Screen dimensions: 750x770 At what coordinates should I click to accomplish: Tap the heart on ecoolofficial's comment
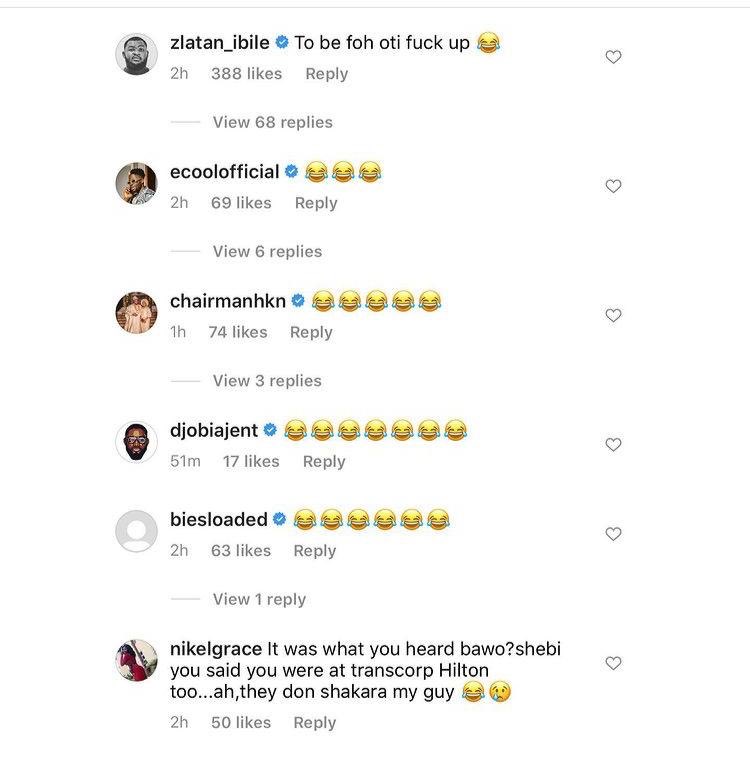click(614, 186)
